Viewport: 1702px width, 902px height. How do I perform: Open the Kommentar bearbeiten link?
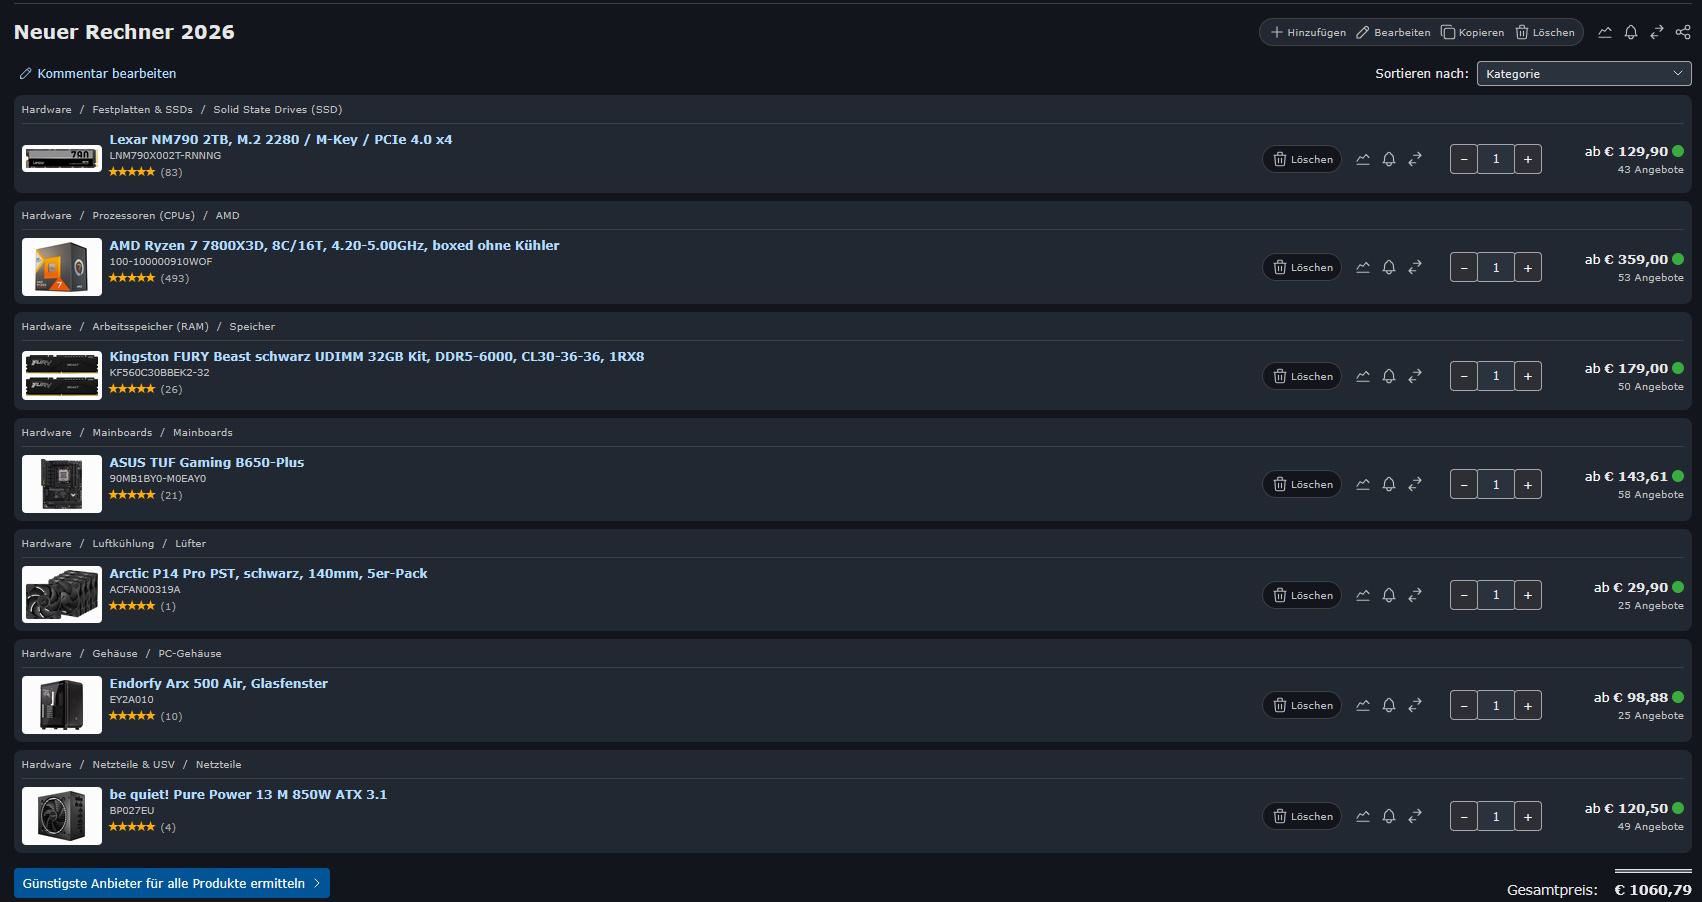click(98, 74)
